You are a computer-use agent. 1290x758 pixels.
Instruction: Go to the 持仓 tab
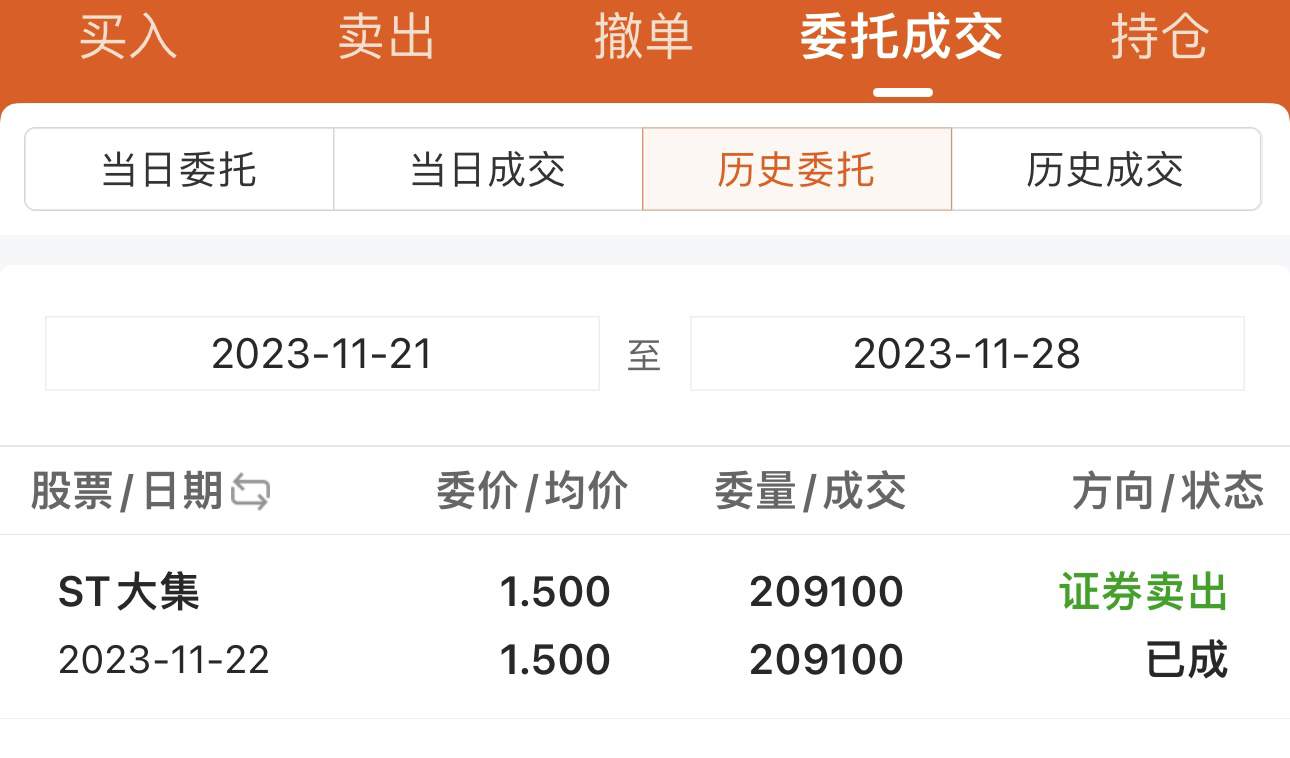pos(1160,38)
